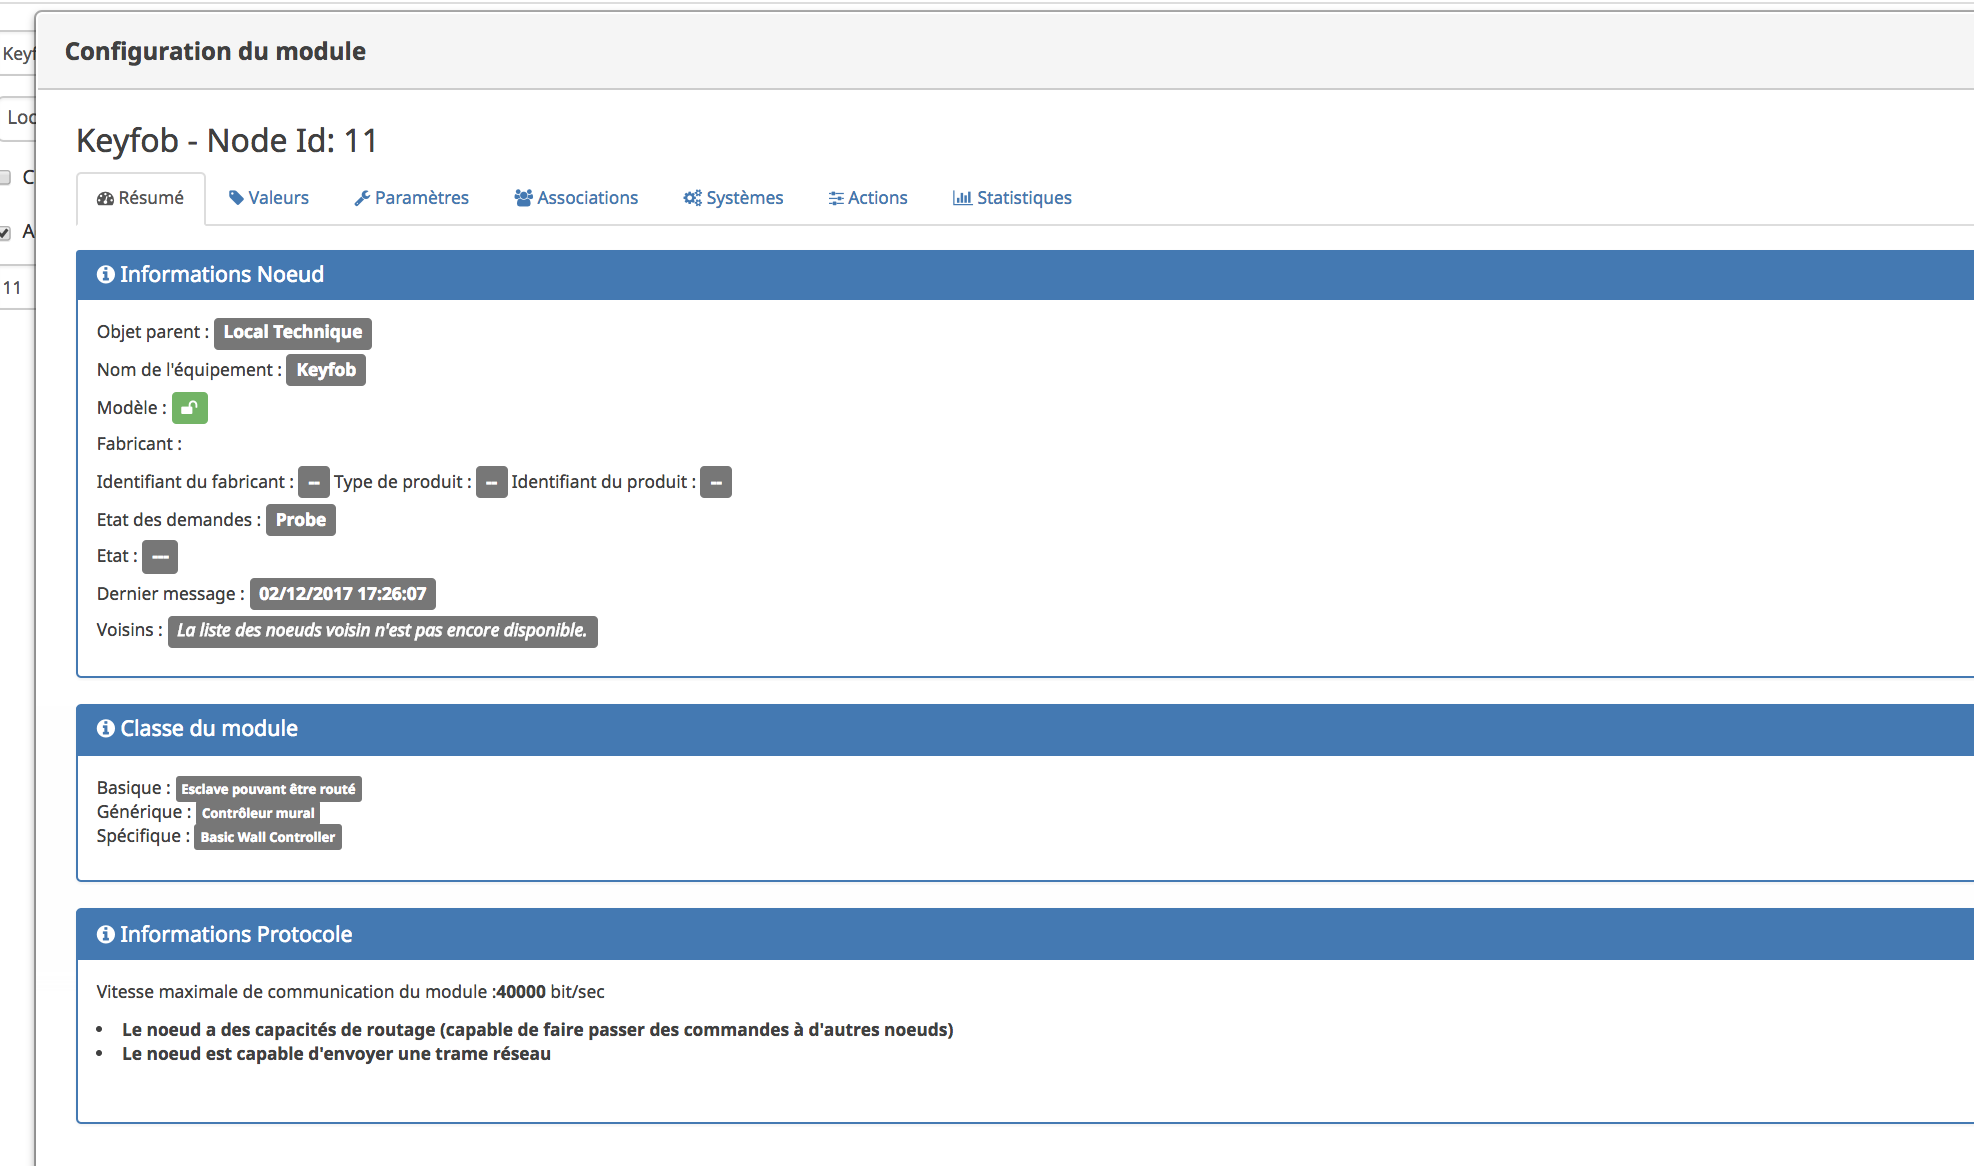Switch to the Valeurs tab
Image resolution: width=1974 pixels, height=1166 pixels.
coord(267,197)
